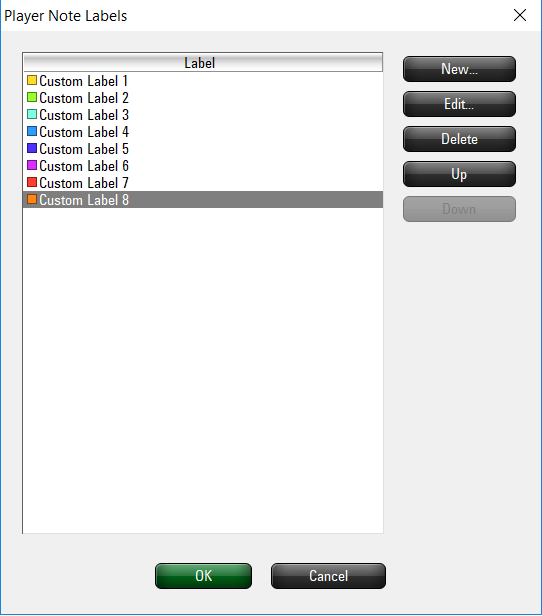Image resolution: width=542 pixels, height=616 pixels.
Task: Close the Player Note Labels window
Action: pyautogui.click(x=520, y=15)
